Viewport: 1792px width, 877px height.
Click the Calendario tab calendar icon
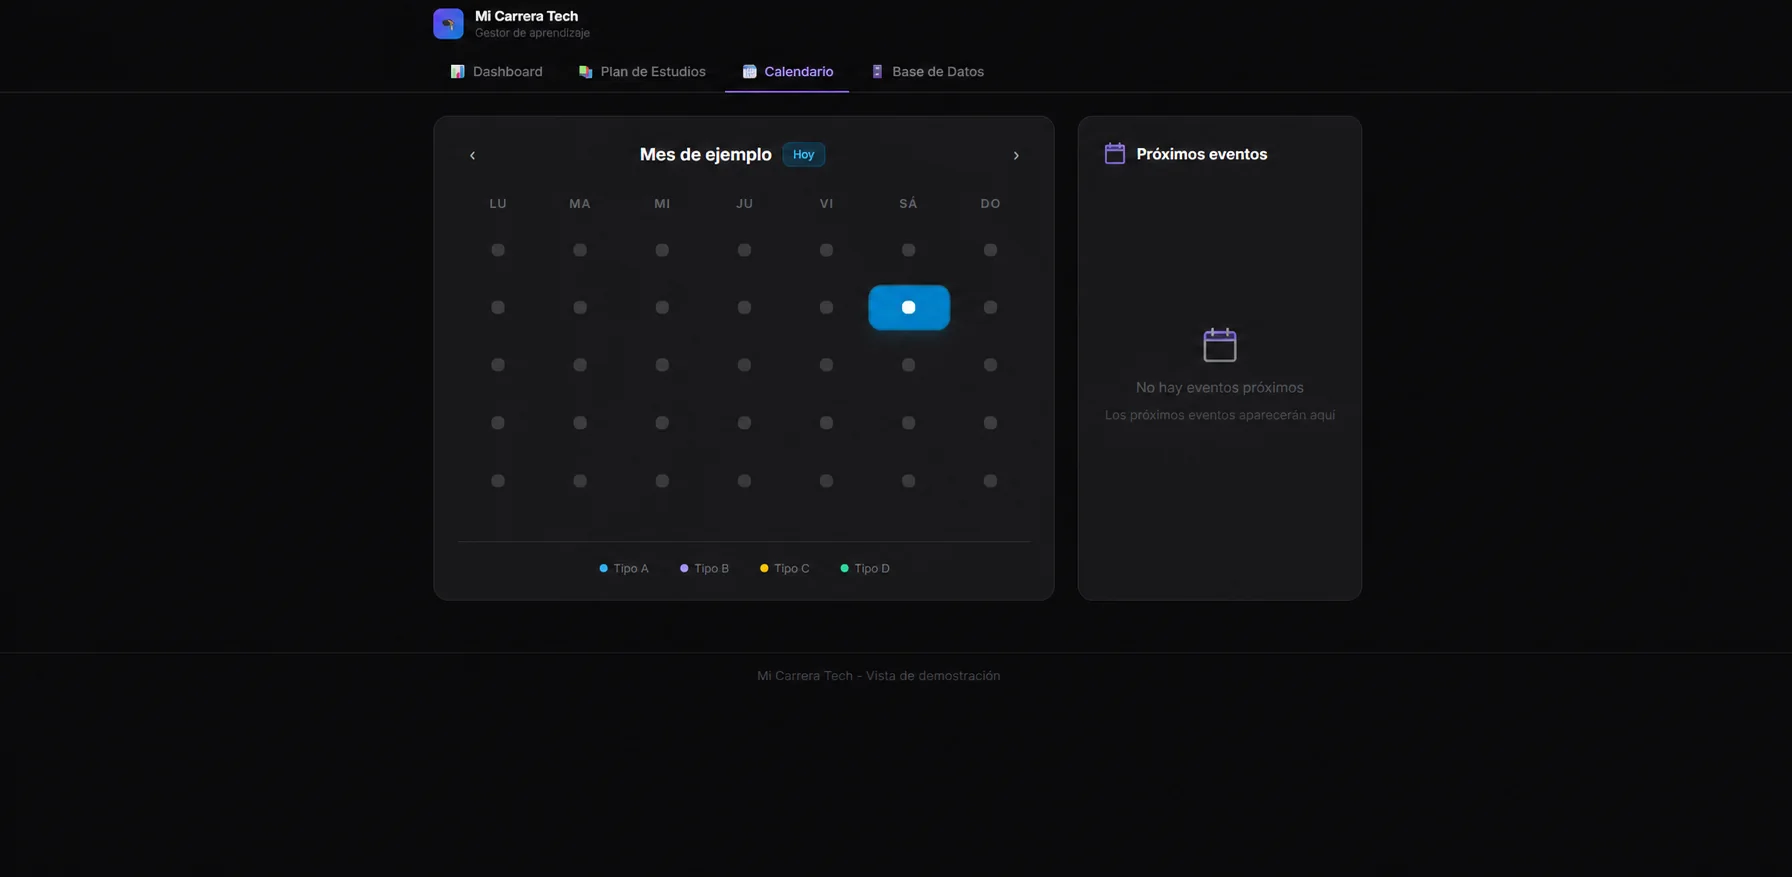[749, 71]
